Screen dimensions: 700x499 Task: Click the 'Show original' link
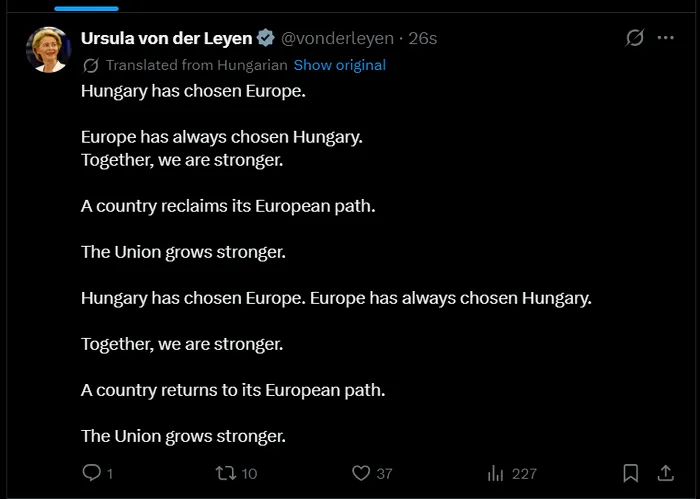tap(339, 65)
